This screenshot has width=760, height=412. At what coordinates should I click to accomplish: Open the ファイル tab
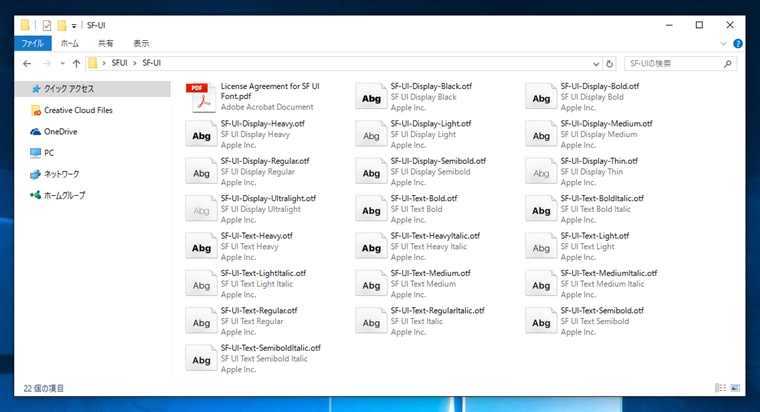click(x=32, y=44)
